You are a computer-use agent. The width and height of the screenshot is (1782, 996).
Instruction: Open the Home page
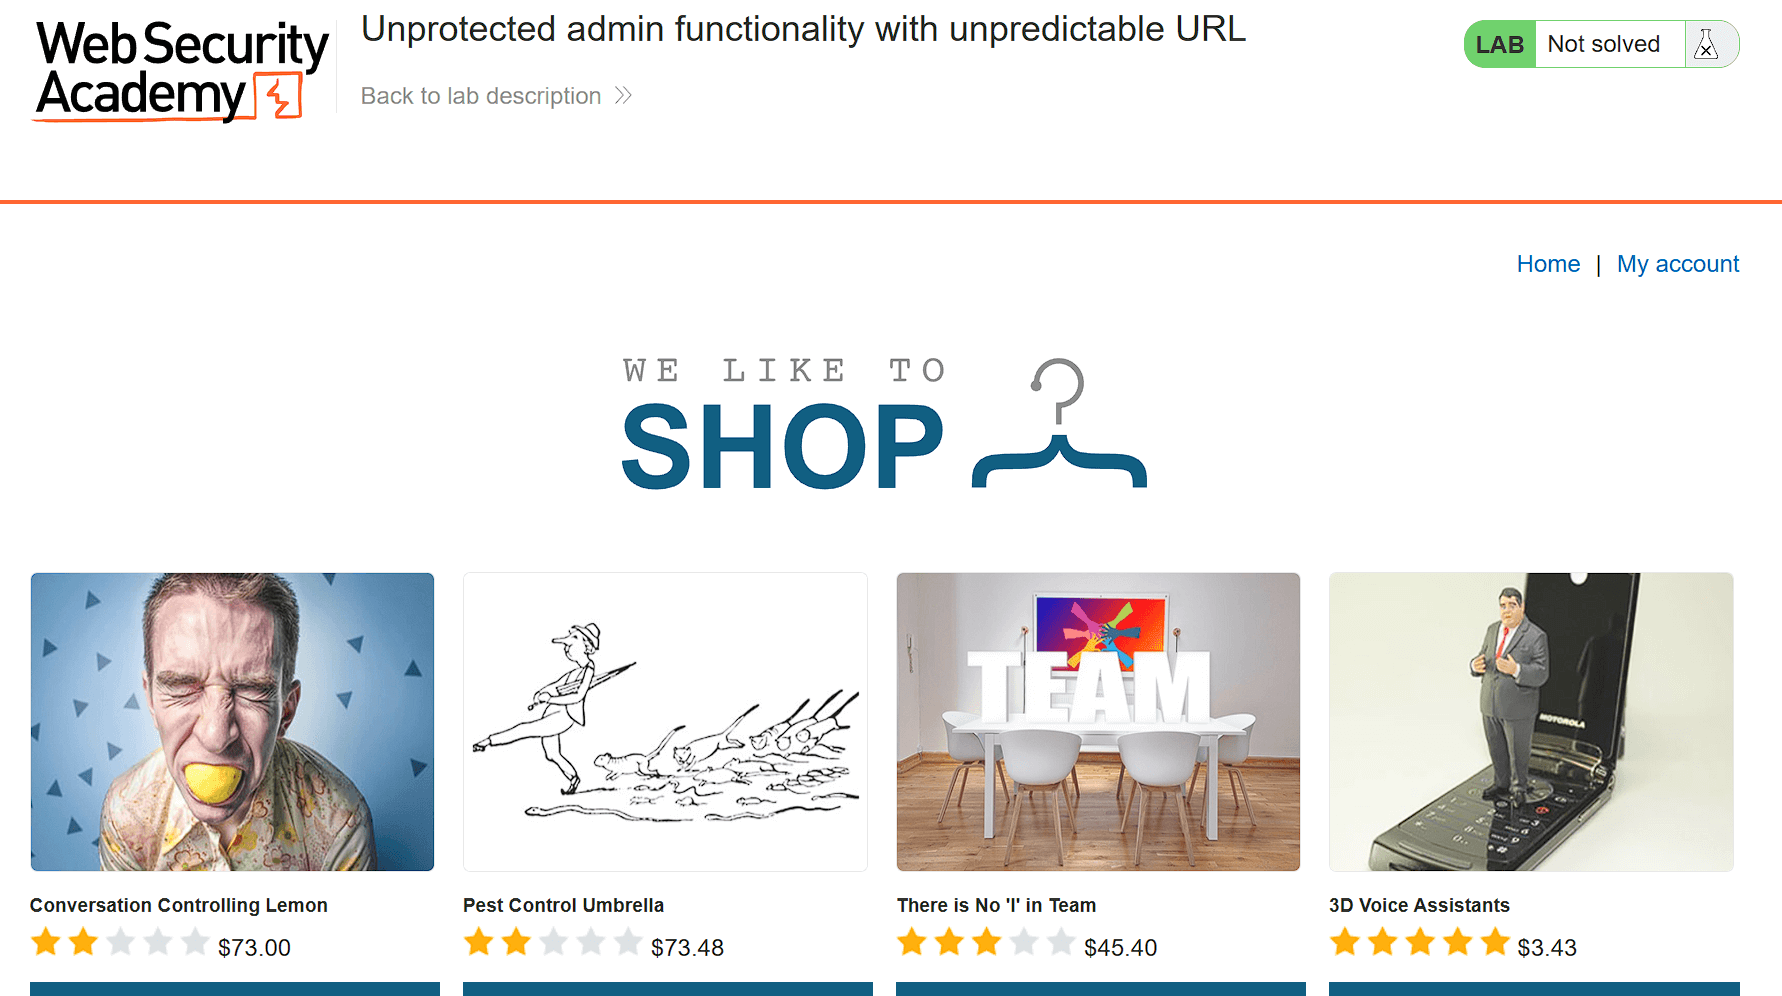[1548, 263]
